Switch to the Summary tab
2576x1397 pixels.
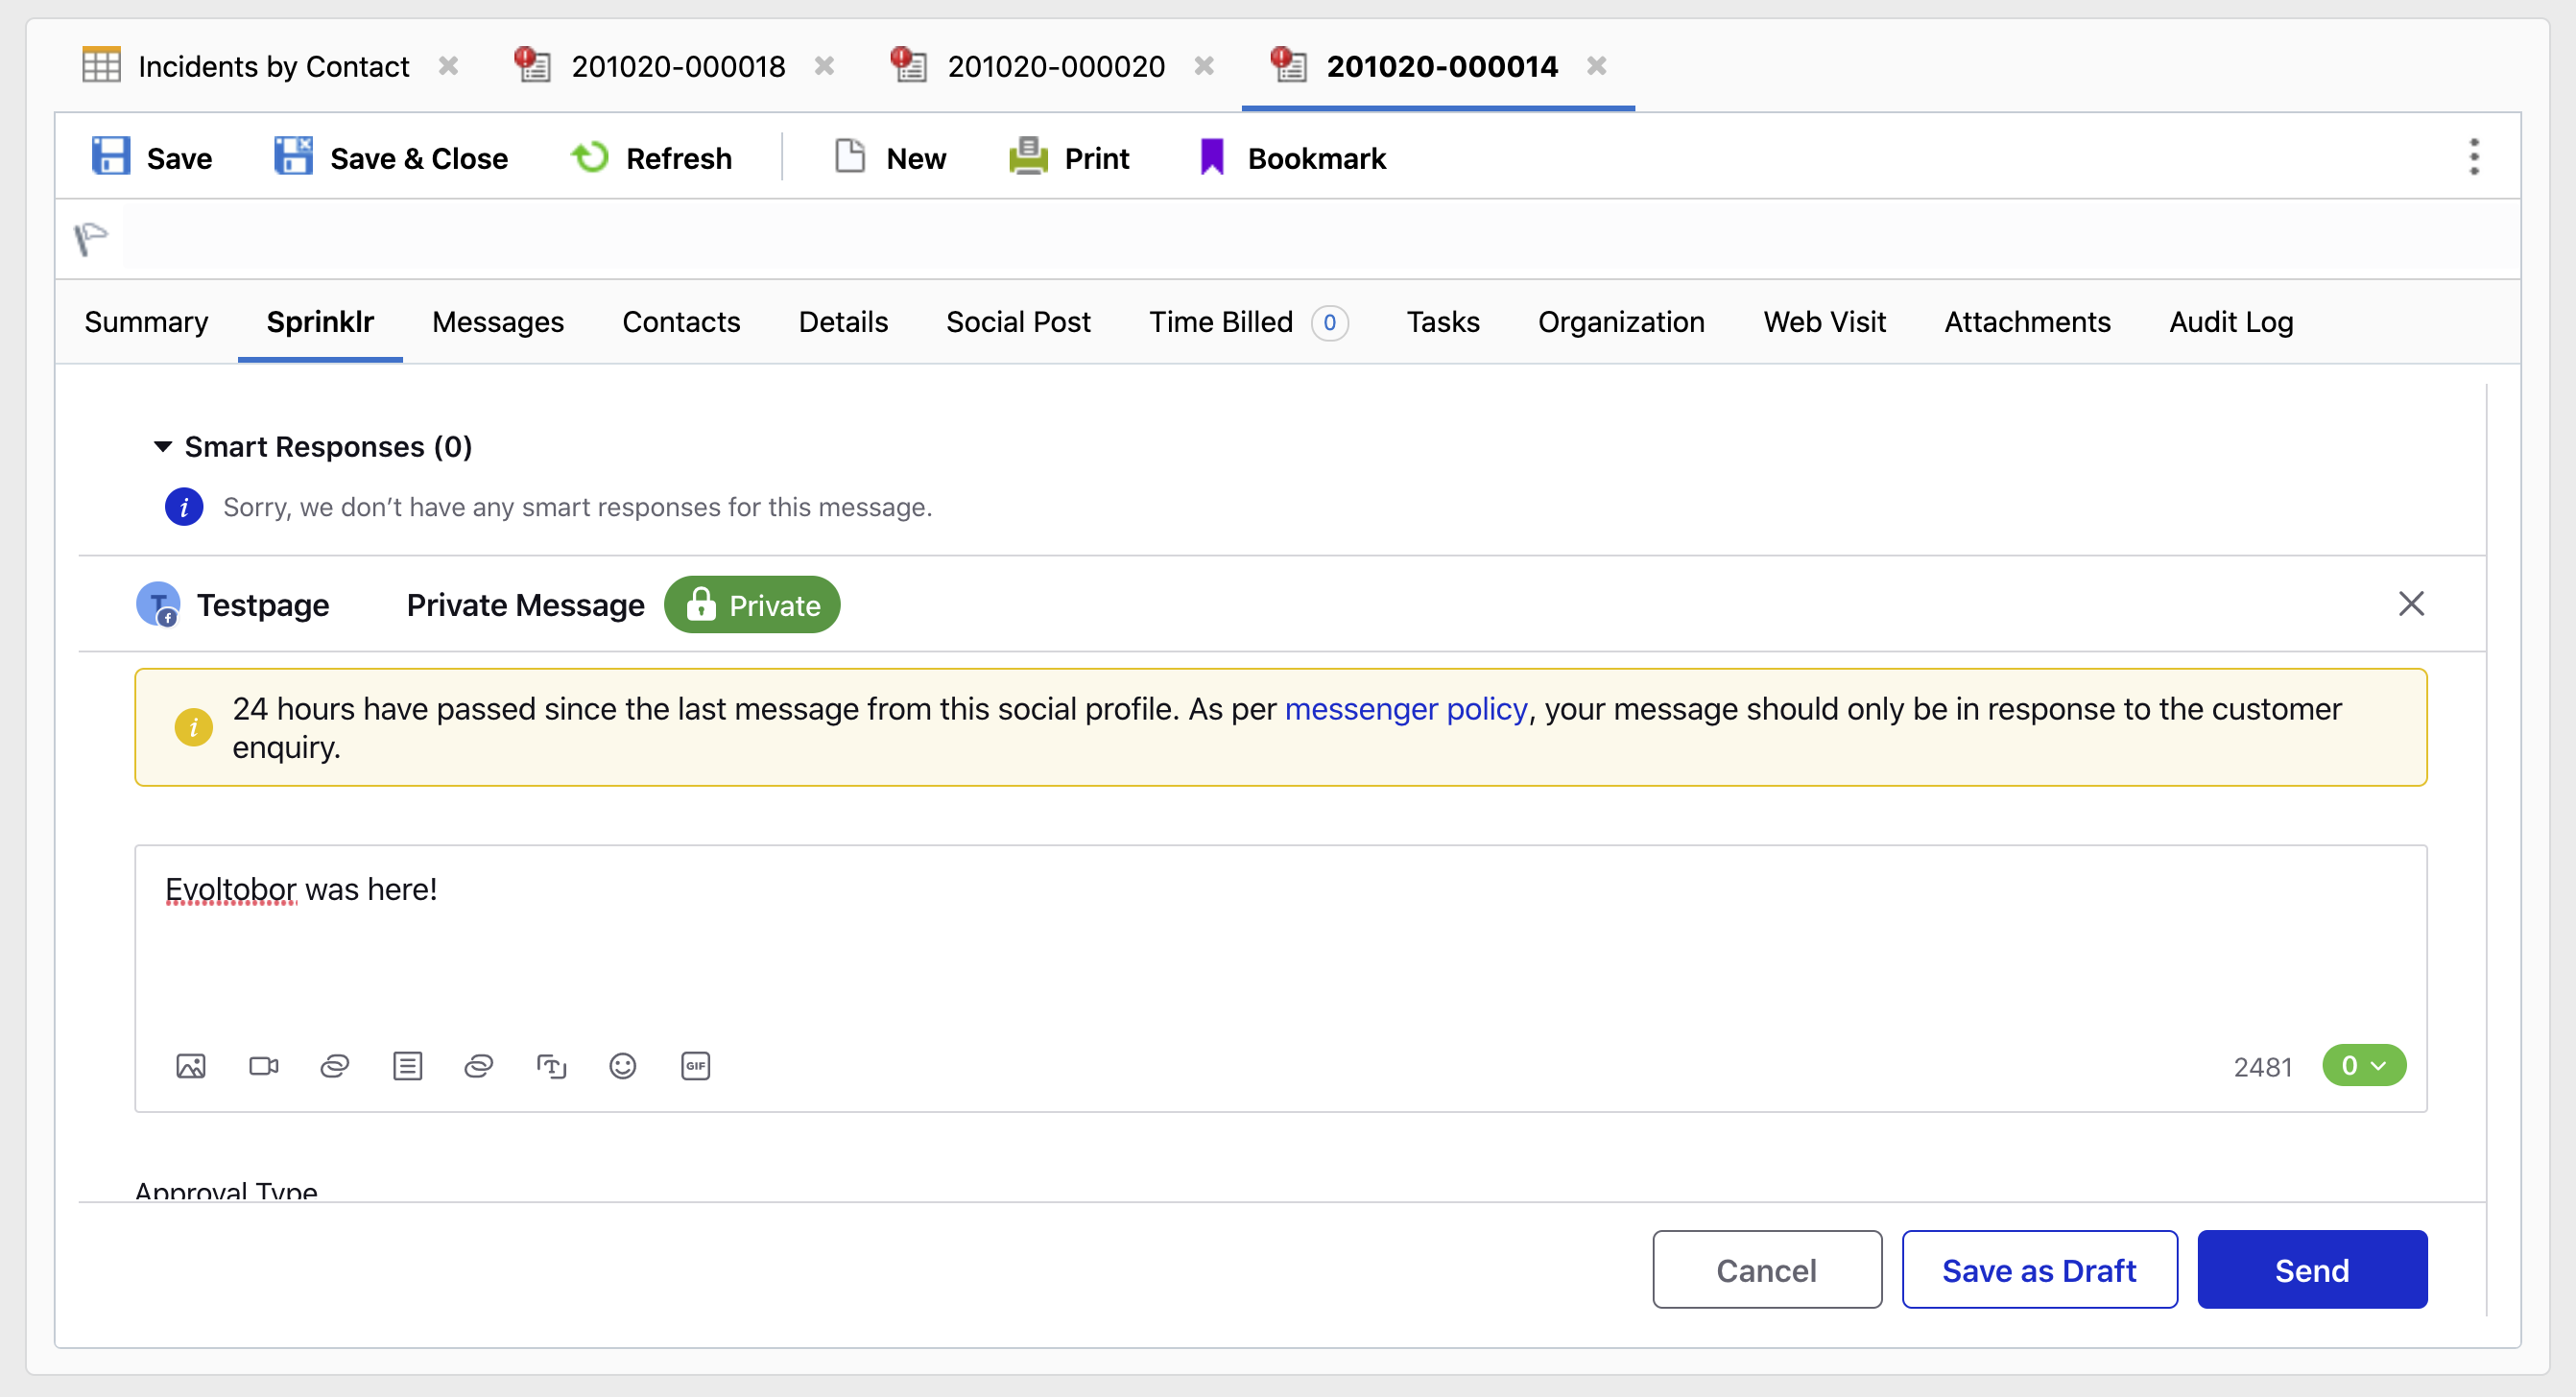[x=148, y=321]
